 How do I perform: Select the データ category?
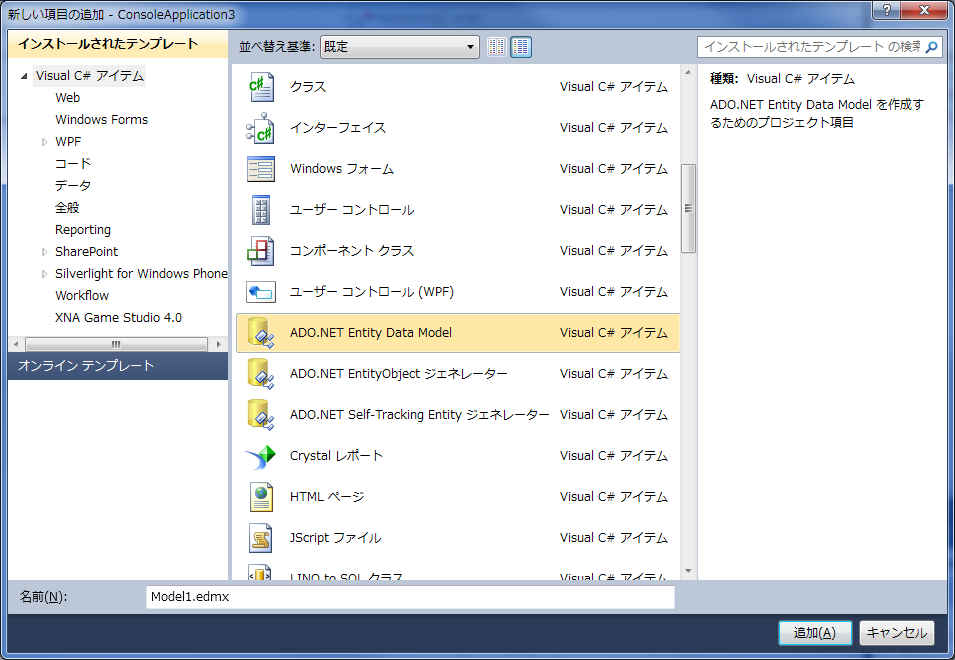coord(73,186)
